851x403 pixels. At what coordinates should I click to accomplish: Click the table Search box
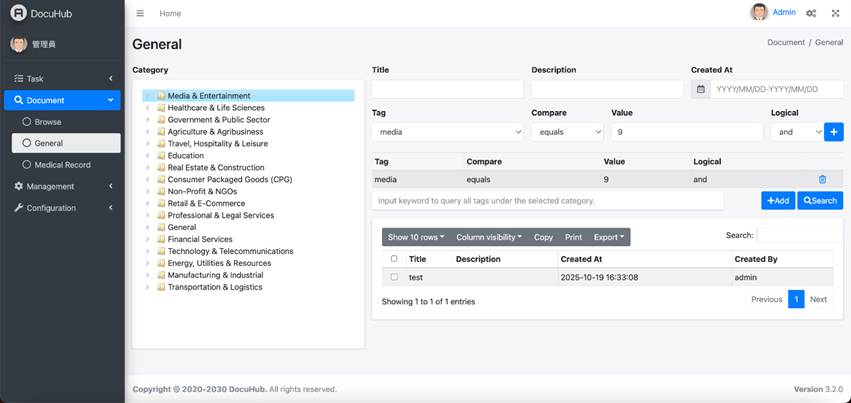[x=800, y=235]
